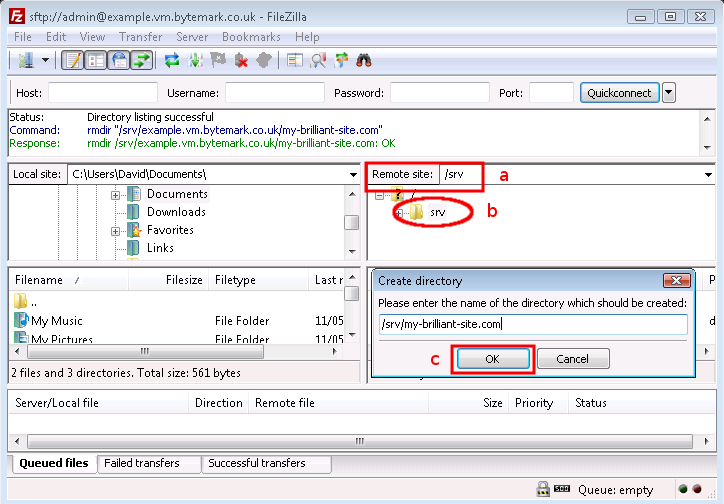Open the Help menu
This screenshot has height=504, width=724.
(307, 37)
